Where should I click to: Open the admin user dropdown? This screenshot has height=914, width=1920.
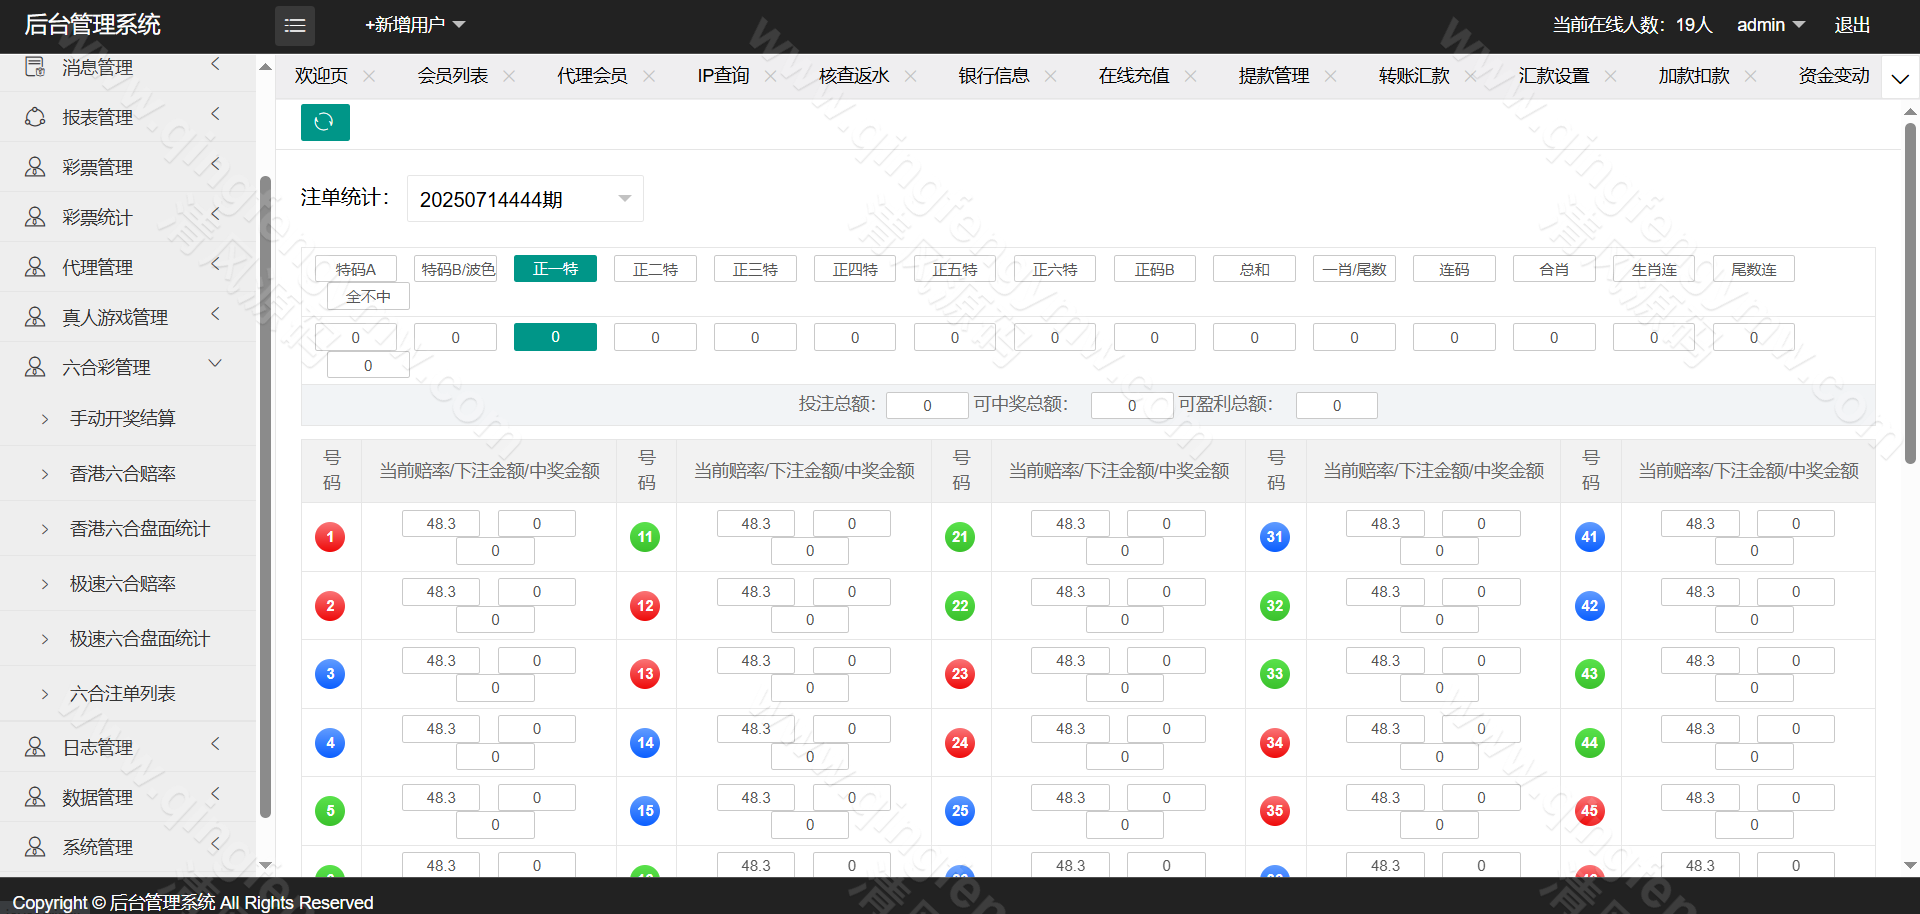tap(1770, 25)
